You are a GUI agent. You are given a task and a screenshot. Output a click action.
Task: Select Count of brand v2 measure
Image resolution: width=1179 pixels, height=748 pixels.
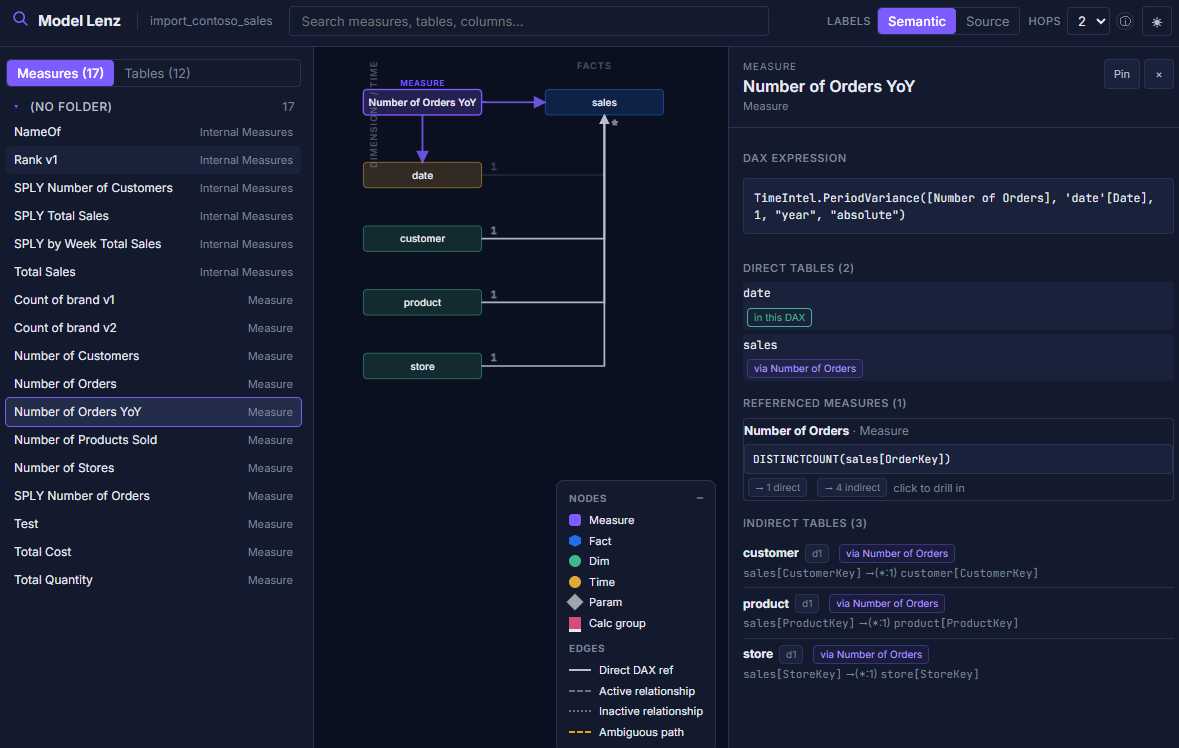153,328
